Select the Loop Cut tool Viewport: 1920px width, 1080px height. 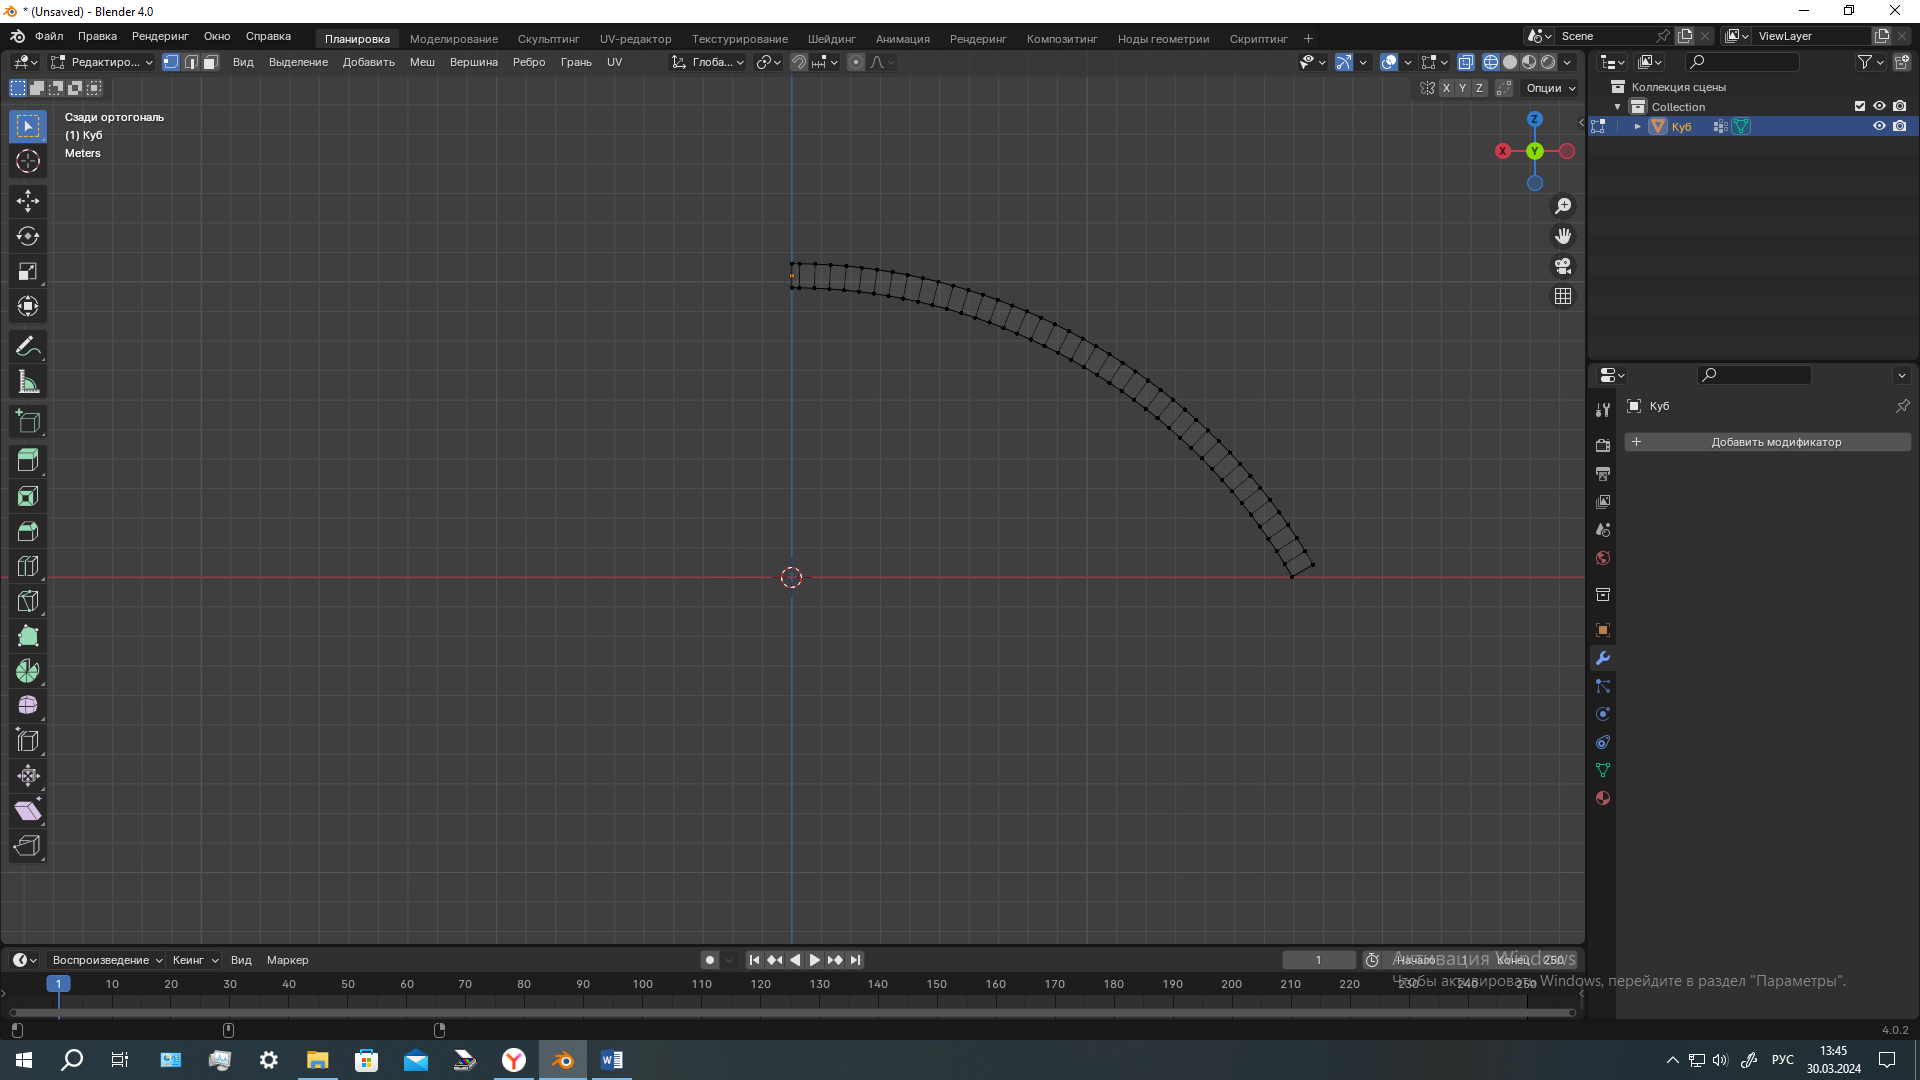point(28,566)
